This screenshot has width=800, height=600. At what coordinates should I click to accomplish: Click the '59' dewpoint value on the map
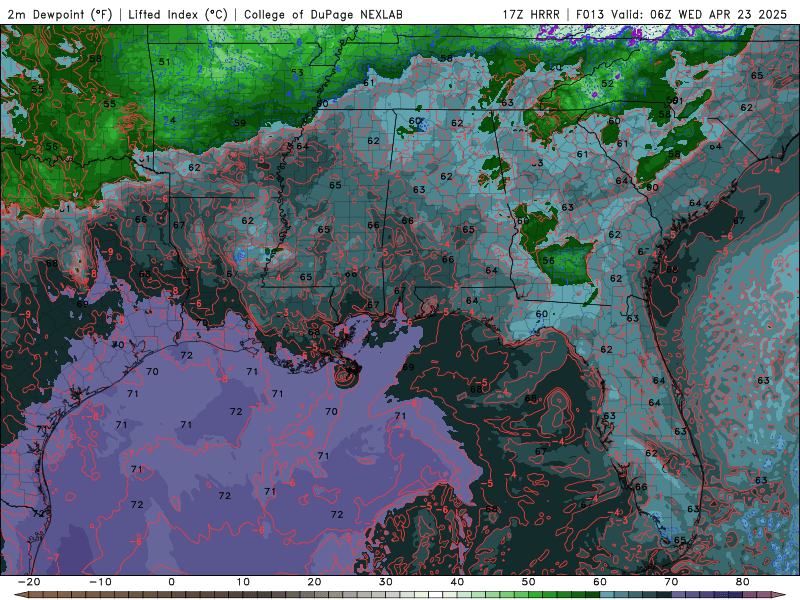[240, 123]
